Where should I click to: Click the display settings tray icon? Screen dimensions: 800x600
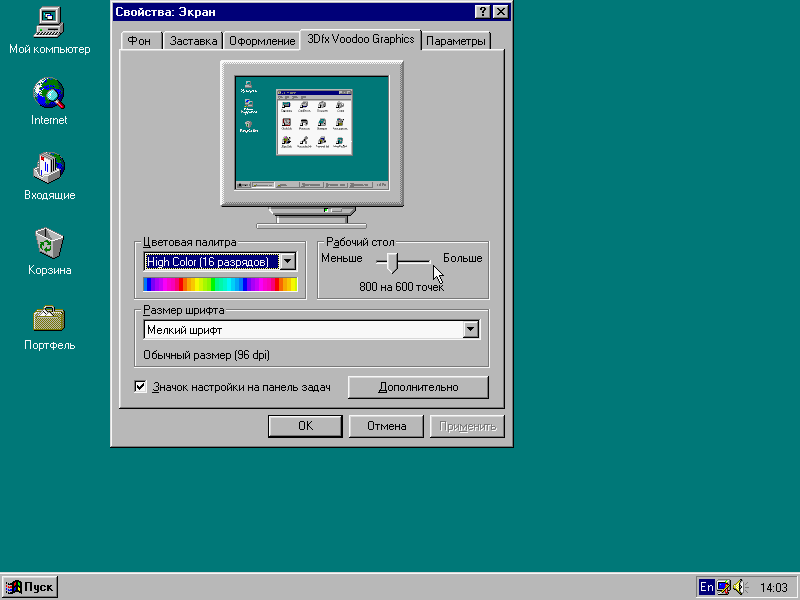coord(723,587)
